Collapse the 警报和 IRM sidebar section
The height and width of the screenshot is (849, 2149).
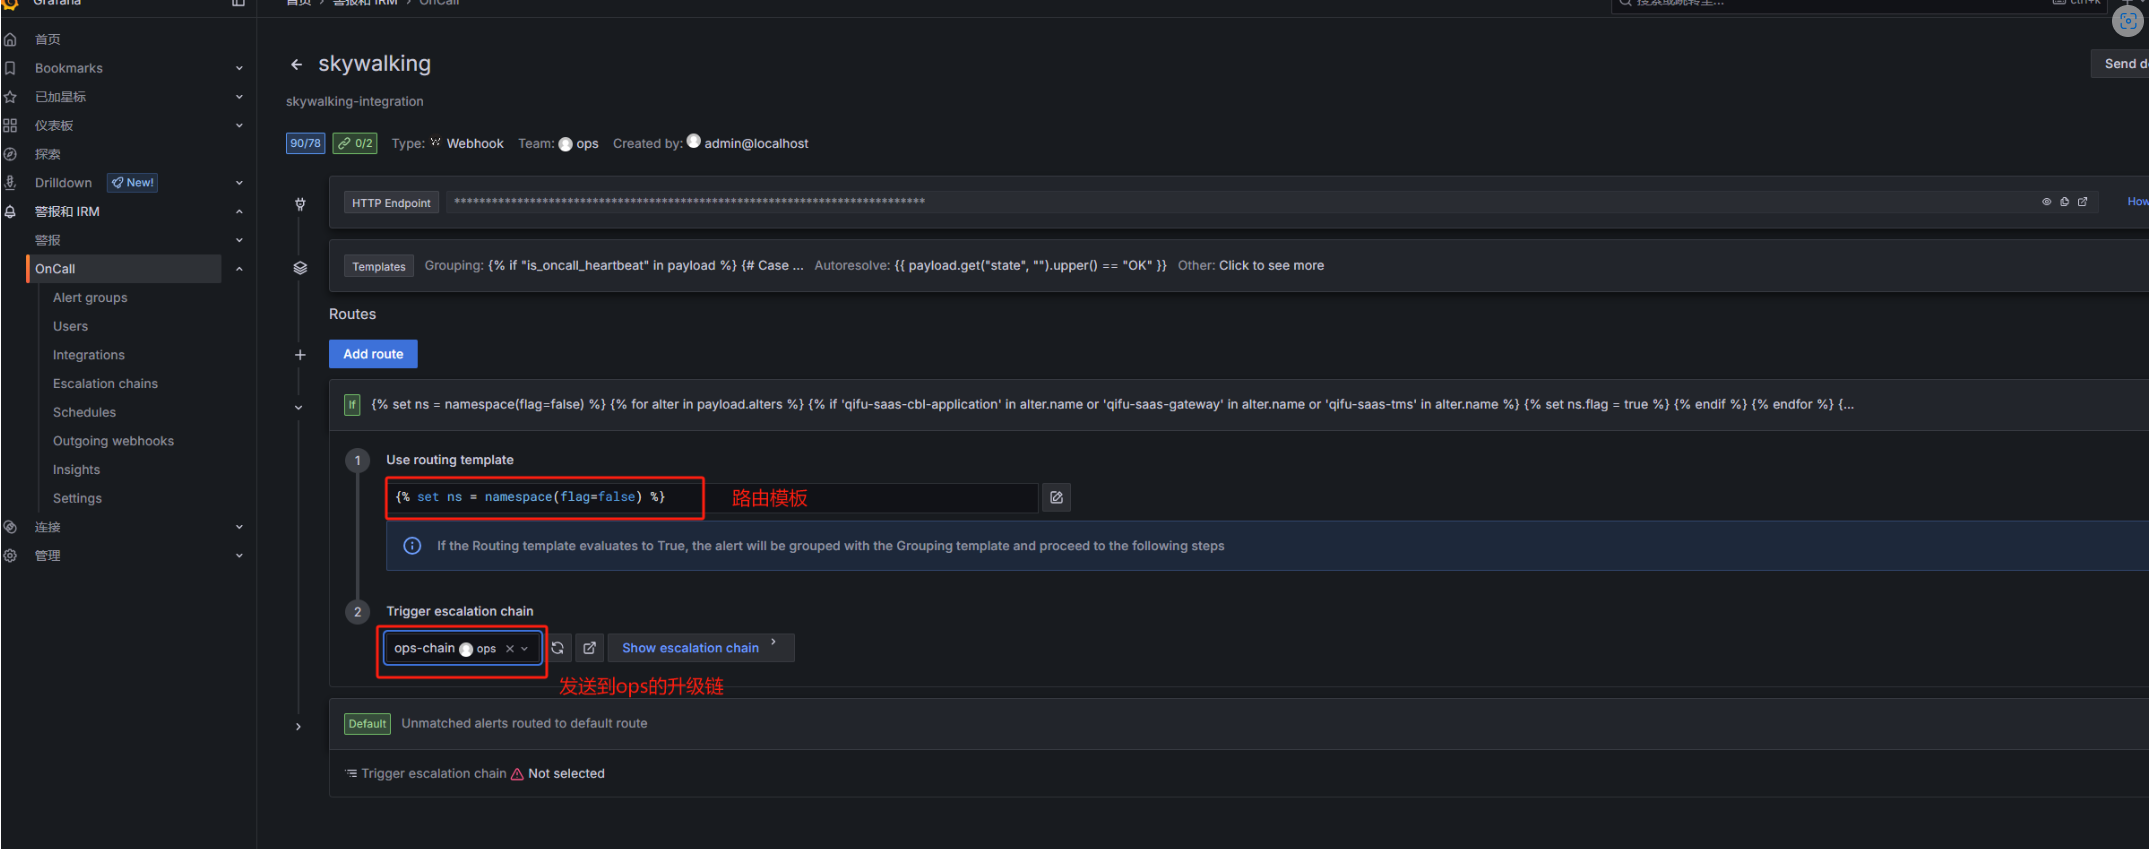239,212
